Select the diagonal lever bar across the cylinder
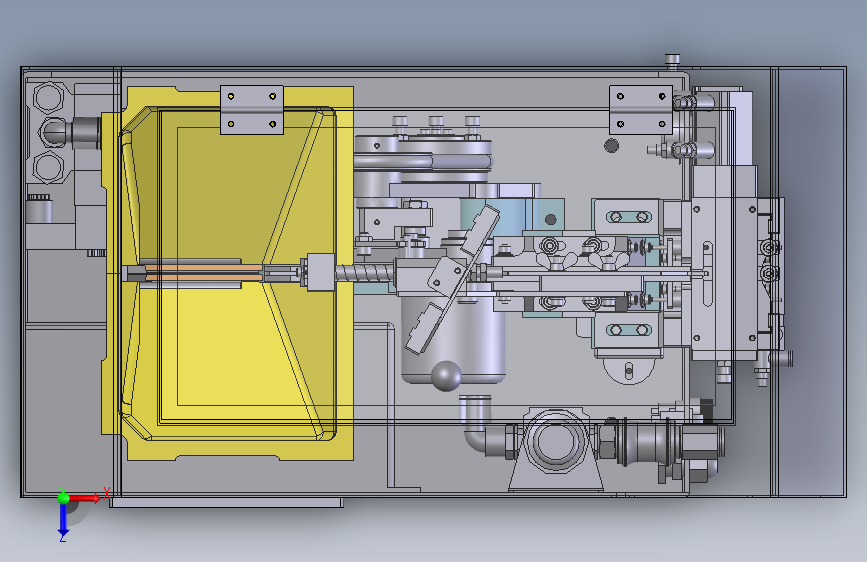This screenshot has height=562, width=867. pyautogui.click(x=452, y=279)
